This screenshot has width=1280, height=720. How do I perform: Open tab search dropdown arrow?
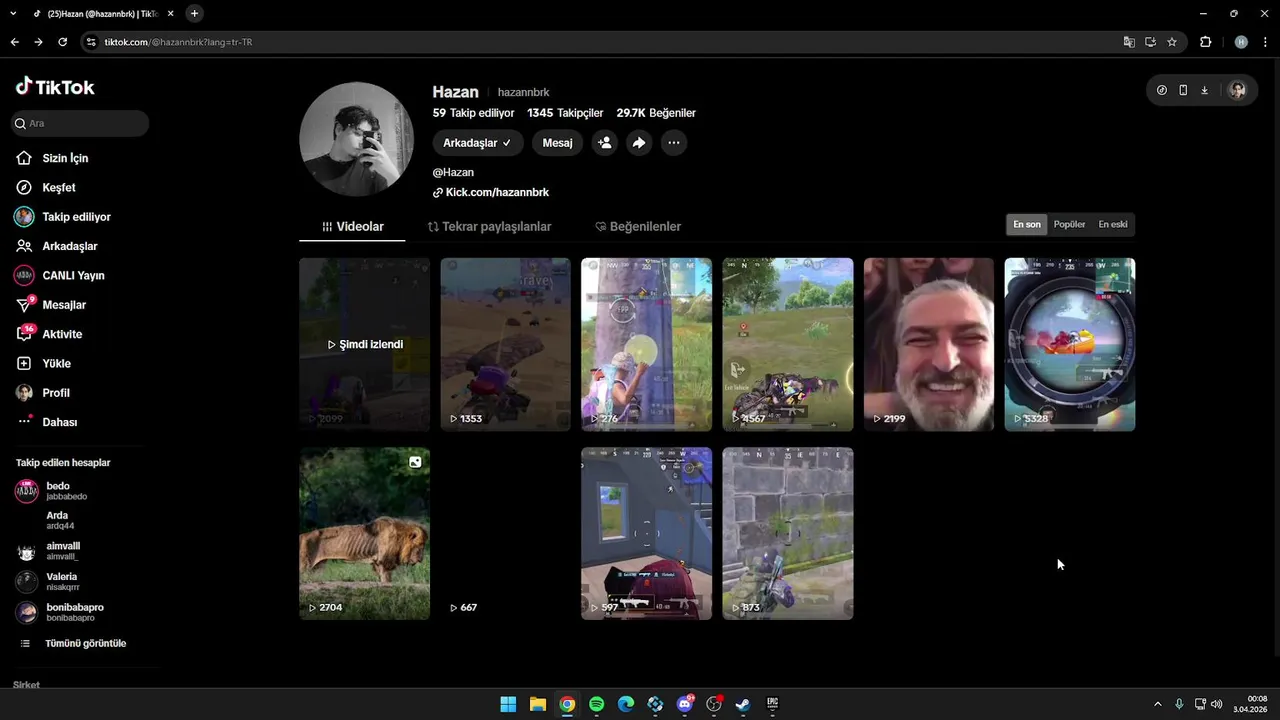point(13,13)
